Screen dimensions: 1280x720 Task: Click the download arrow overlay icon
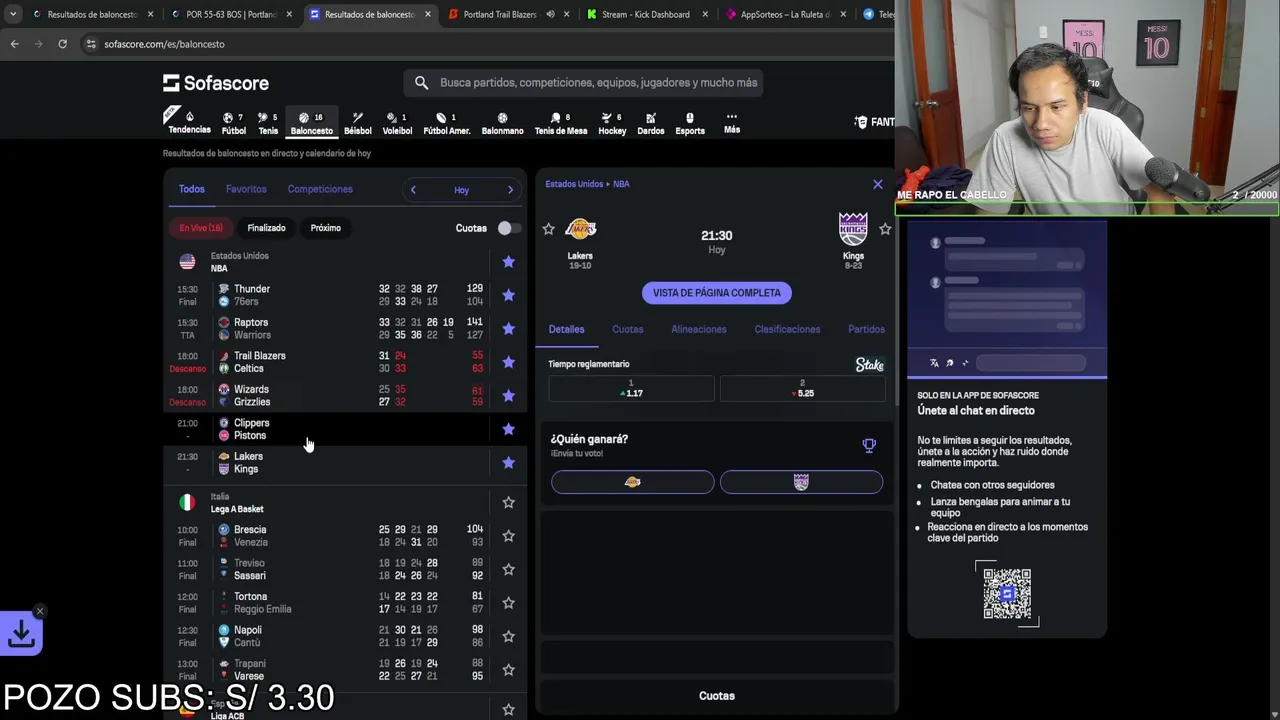pyautogui.click(x=21, y=633)
